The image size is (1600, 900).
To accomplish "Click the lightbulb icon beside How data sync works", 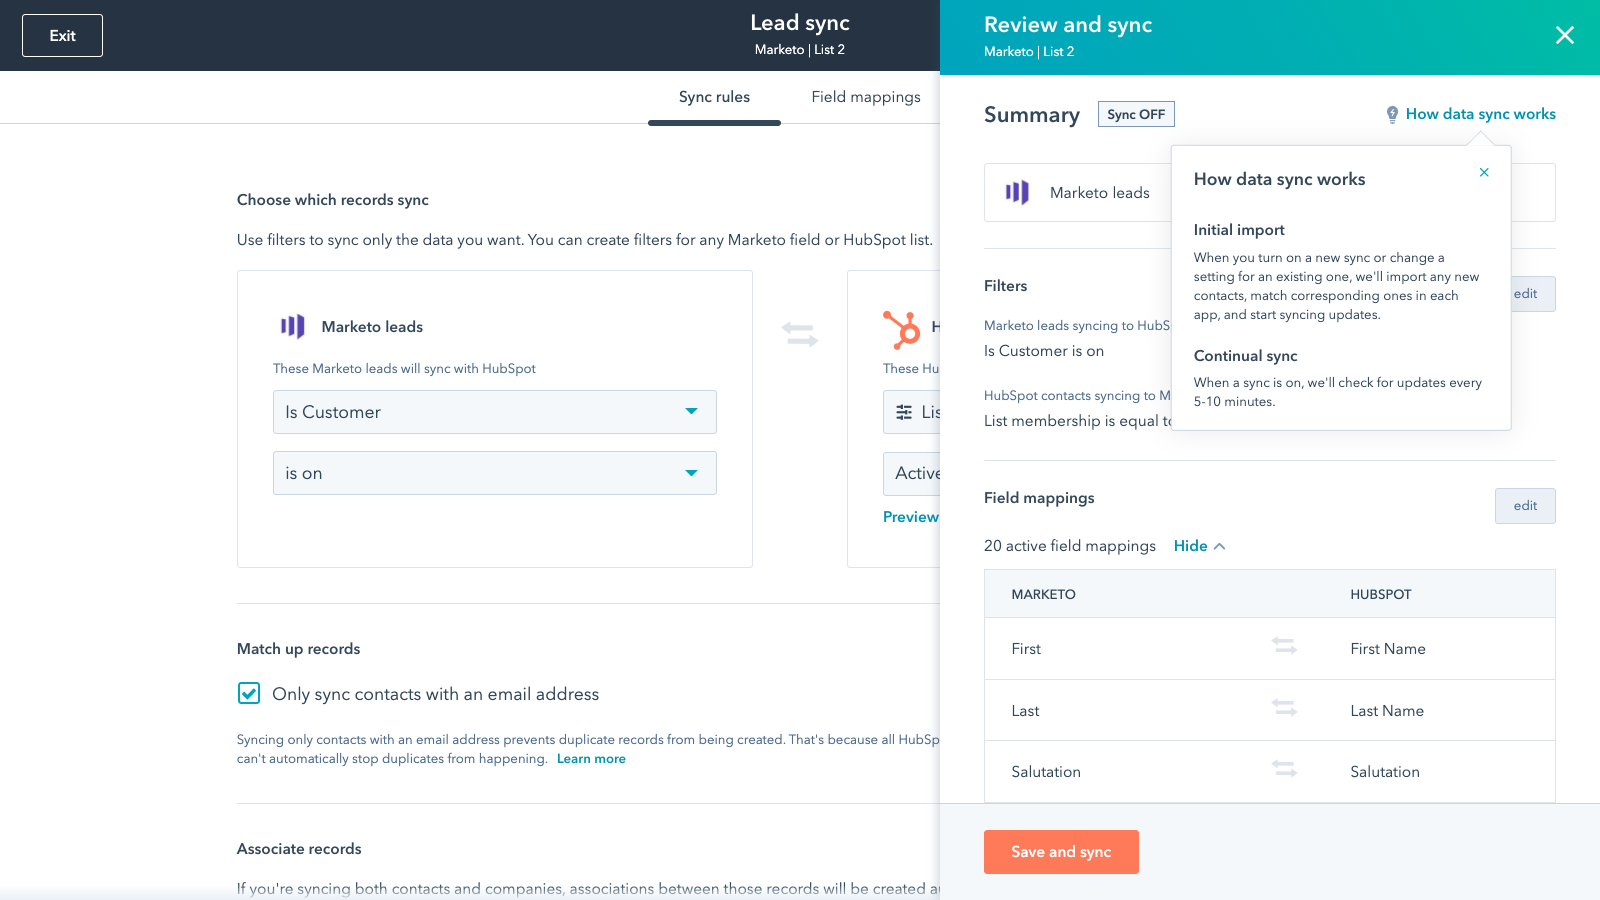I will [1393, 114].
